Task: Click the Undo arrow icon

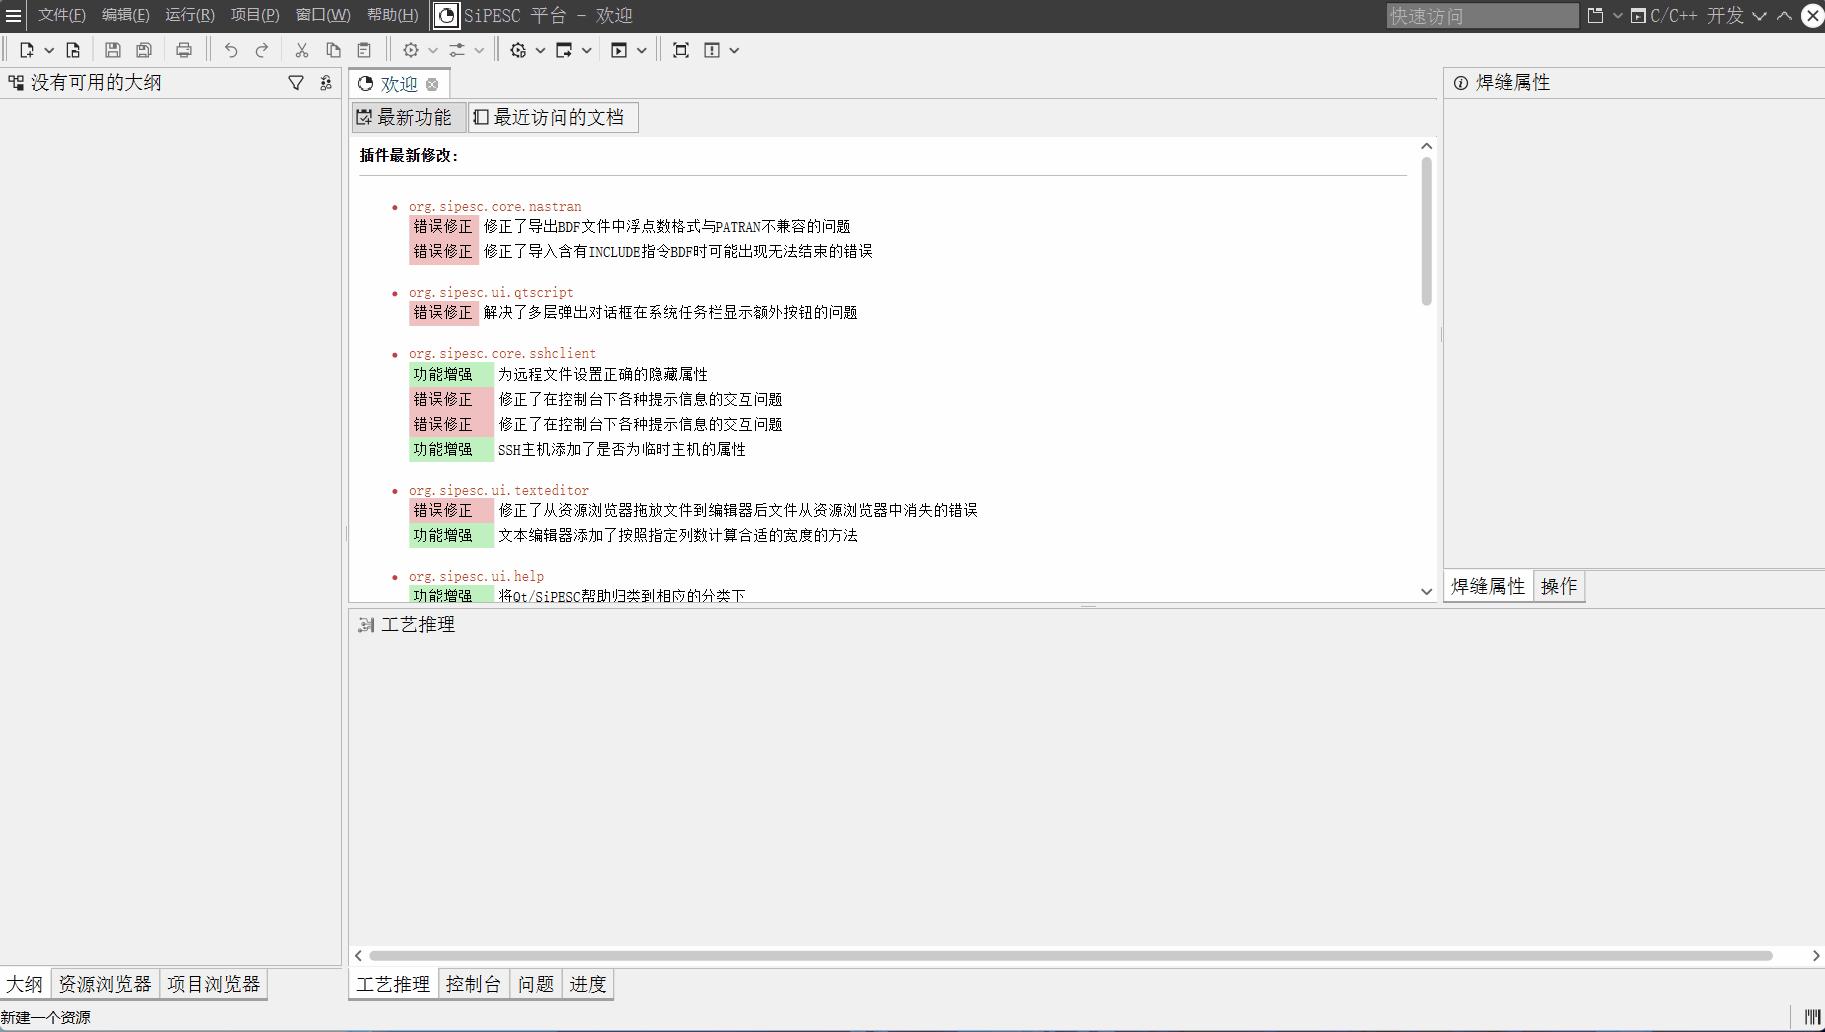Action: coord(231,50)
